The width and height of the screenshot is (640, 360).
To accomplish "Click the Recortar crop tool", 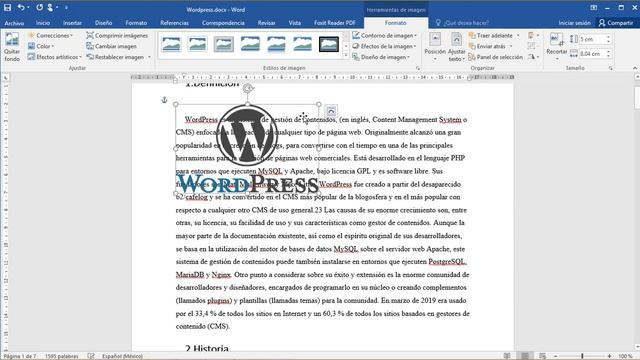I will point(557,47).
